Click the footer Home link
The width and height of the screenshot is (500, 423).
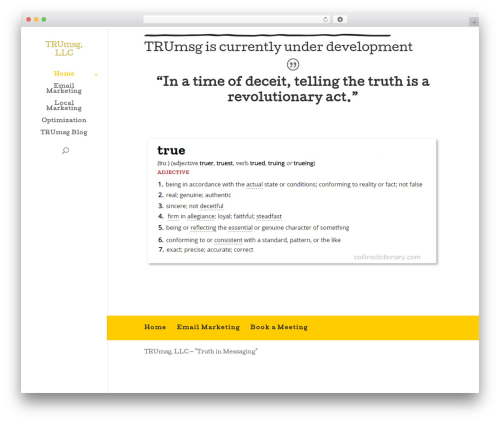pos(155,327)
